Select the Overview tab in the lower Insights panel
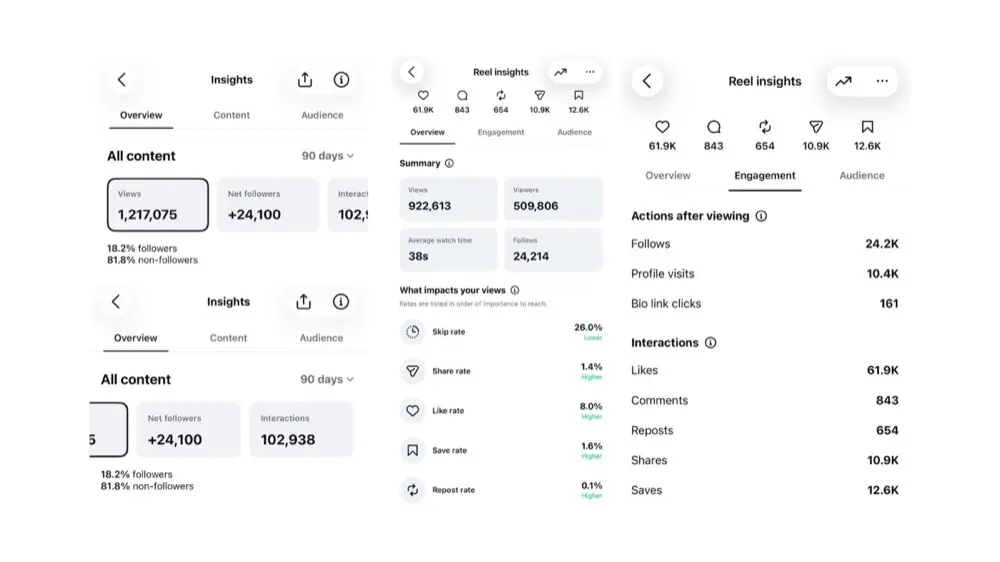Screen dimensions: 1000x562 coord(136,338)
